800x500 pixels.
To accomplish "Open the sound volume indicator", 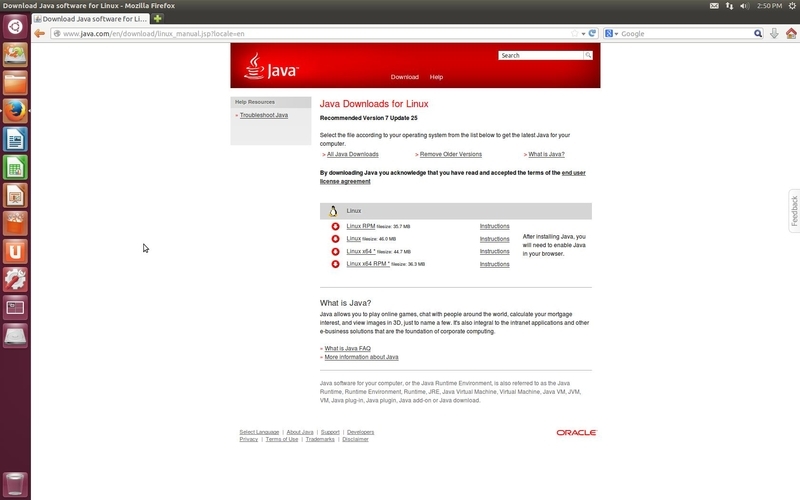I will tap(745, 6).
